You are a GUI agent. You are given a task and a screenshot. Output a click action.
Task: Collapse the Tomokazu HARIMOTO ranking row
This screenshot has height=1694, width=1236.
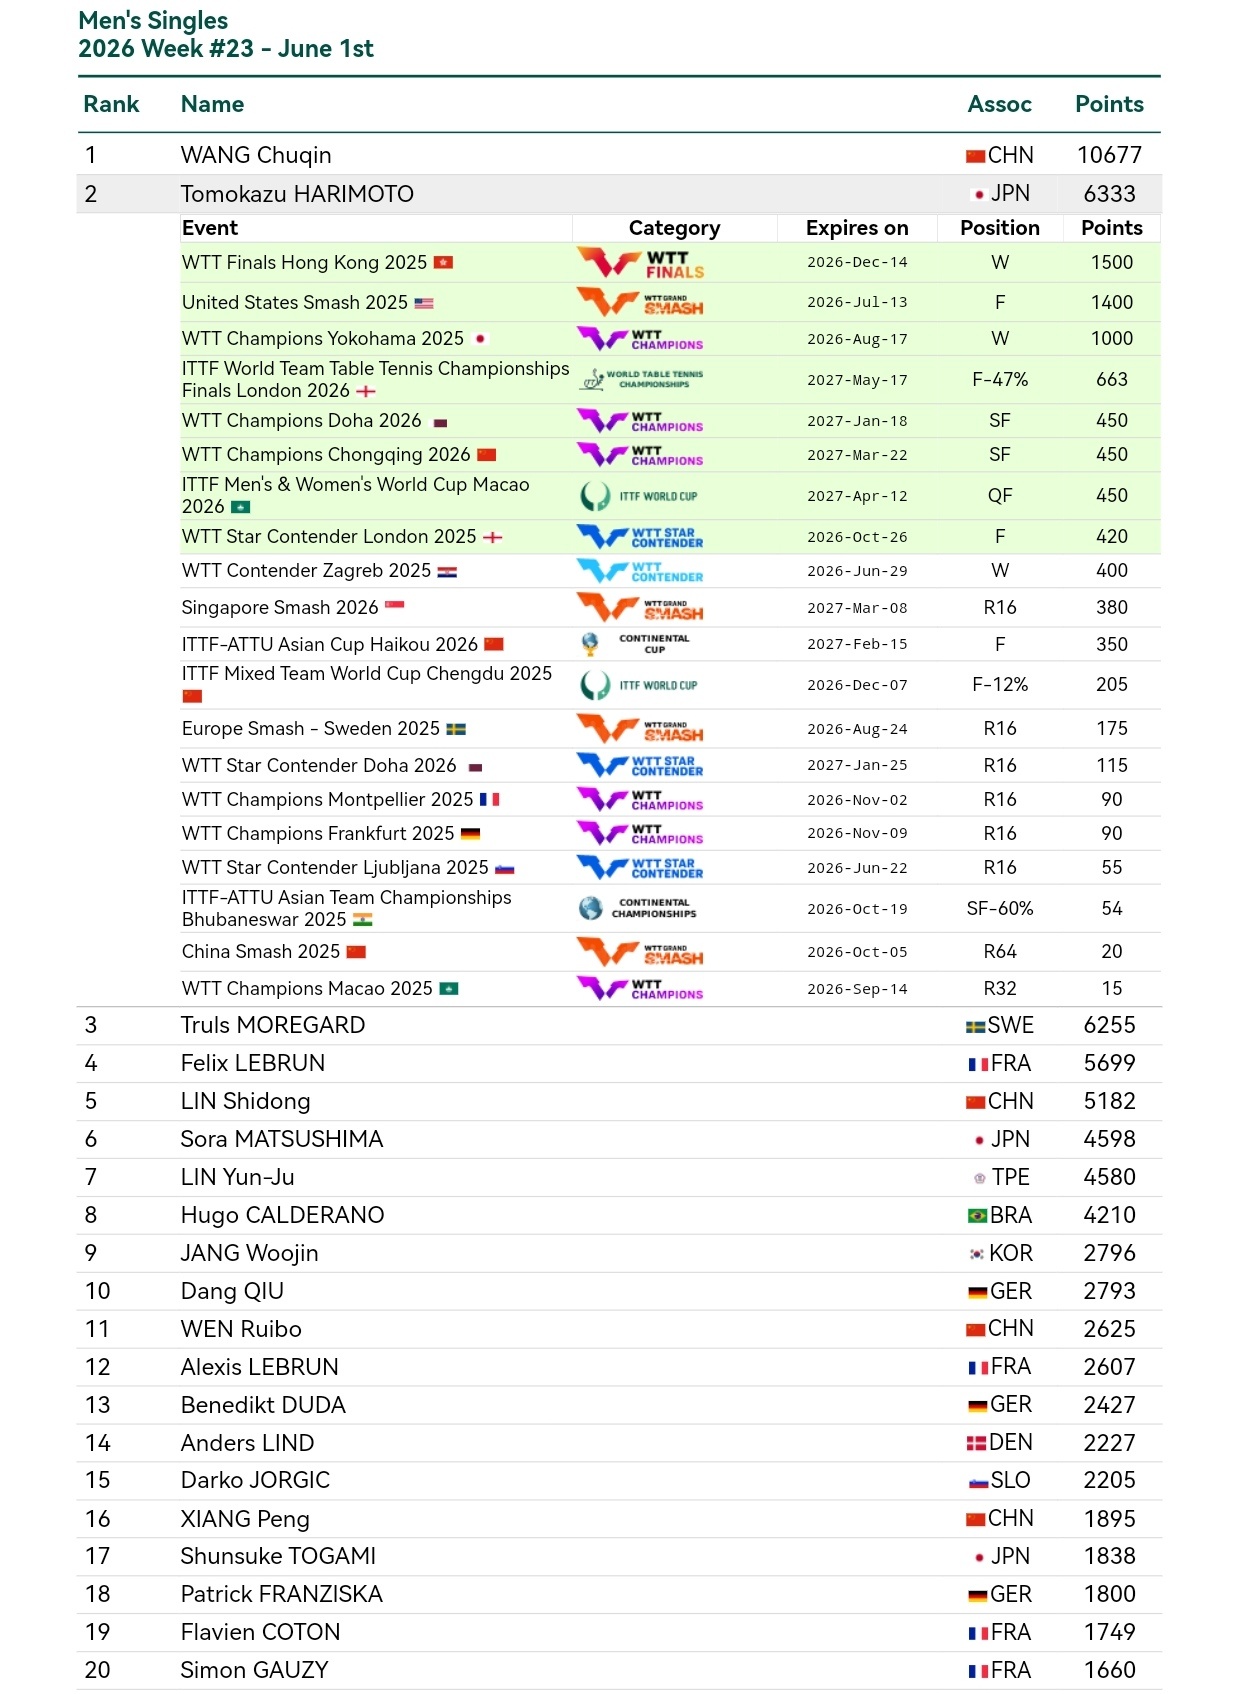pos(619,194)
